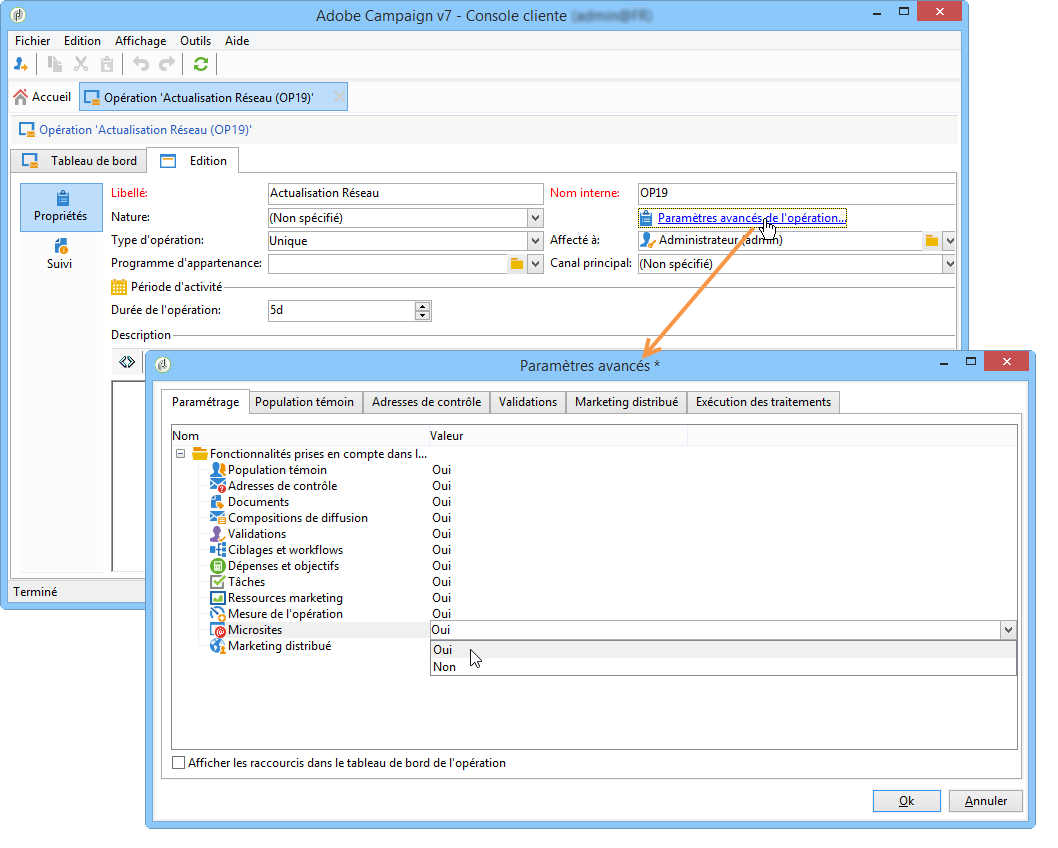Click the Libellé input field
The width and height of the screenshot is (1058, 848).
[x=406, y=194]
